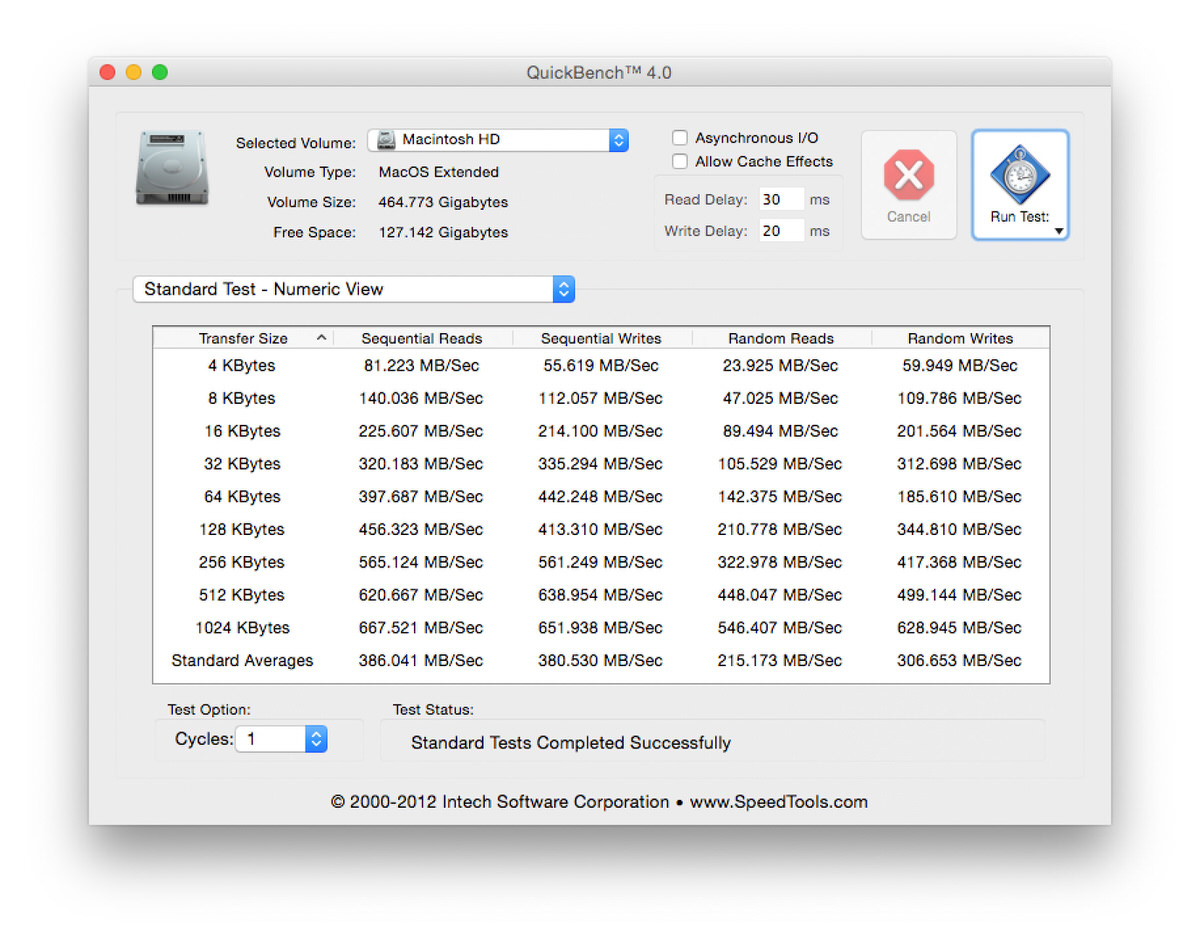Close the QuickBench window with red button
1200x945 pixels.
point(108,72)
